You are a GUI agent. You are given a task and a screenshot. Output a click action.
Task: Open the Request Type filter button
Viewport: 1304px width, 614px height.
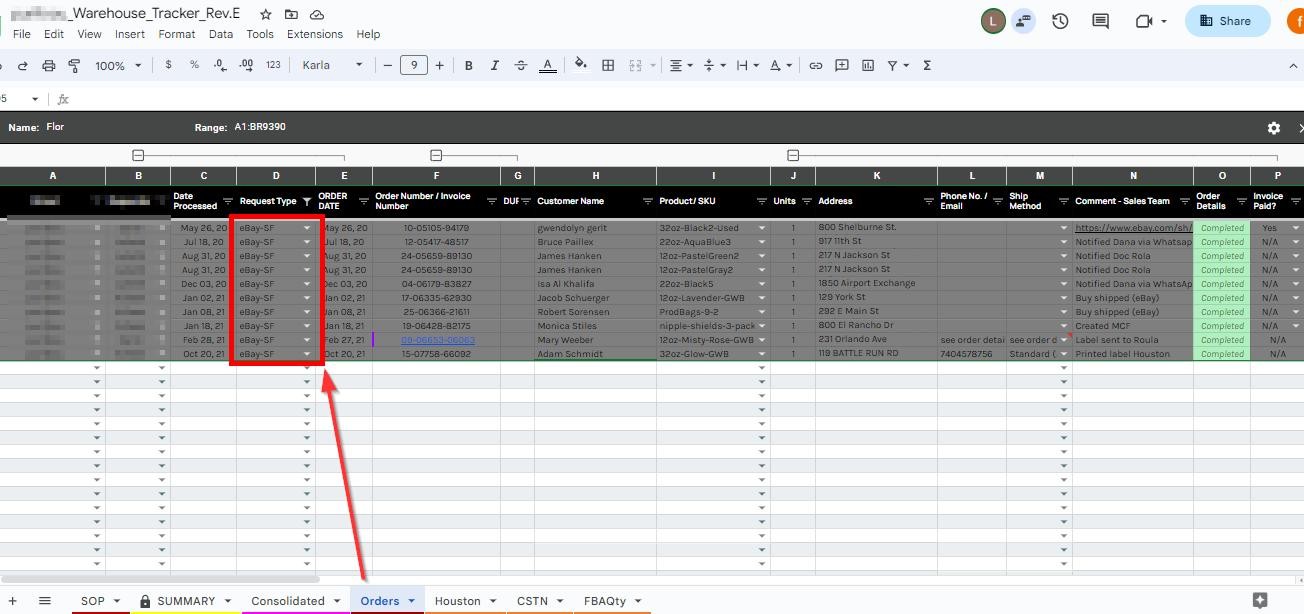[x=307, y=201]
